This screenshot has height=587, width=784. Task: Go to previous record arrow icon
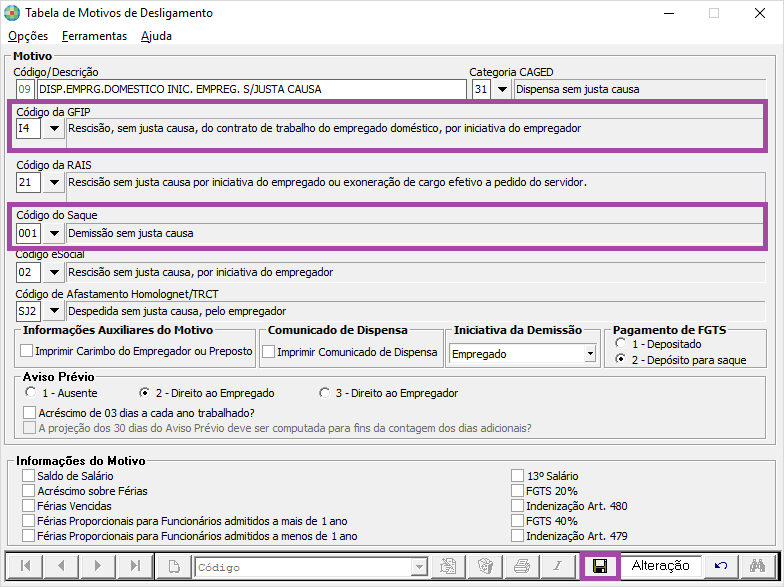point(61,566)
